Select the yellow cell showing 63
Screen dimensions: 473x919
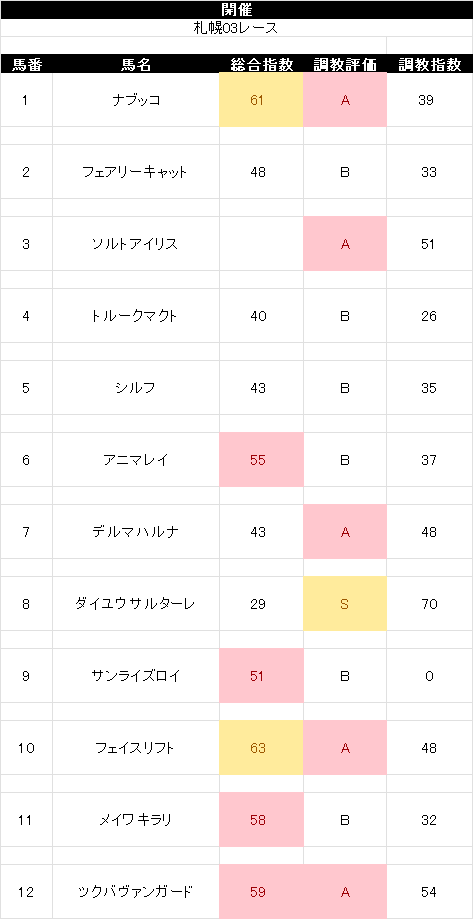pyautogui.click(x=261, y=748)
